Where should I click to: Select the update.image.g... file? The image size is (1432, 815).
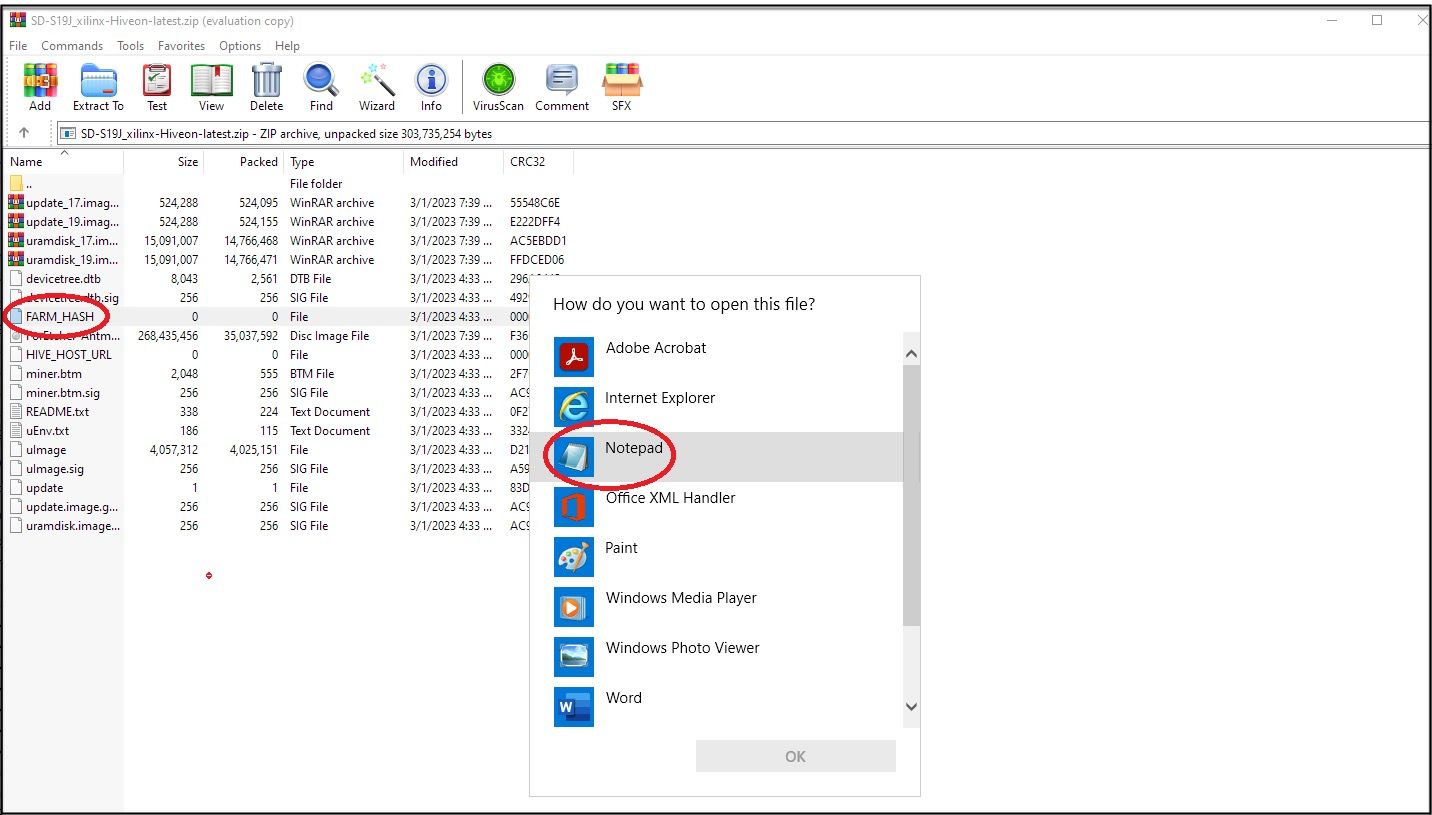pos(64,506)
